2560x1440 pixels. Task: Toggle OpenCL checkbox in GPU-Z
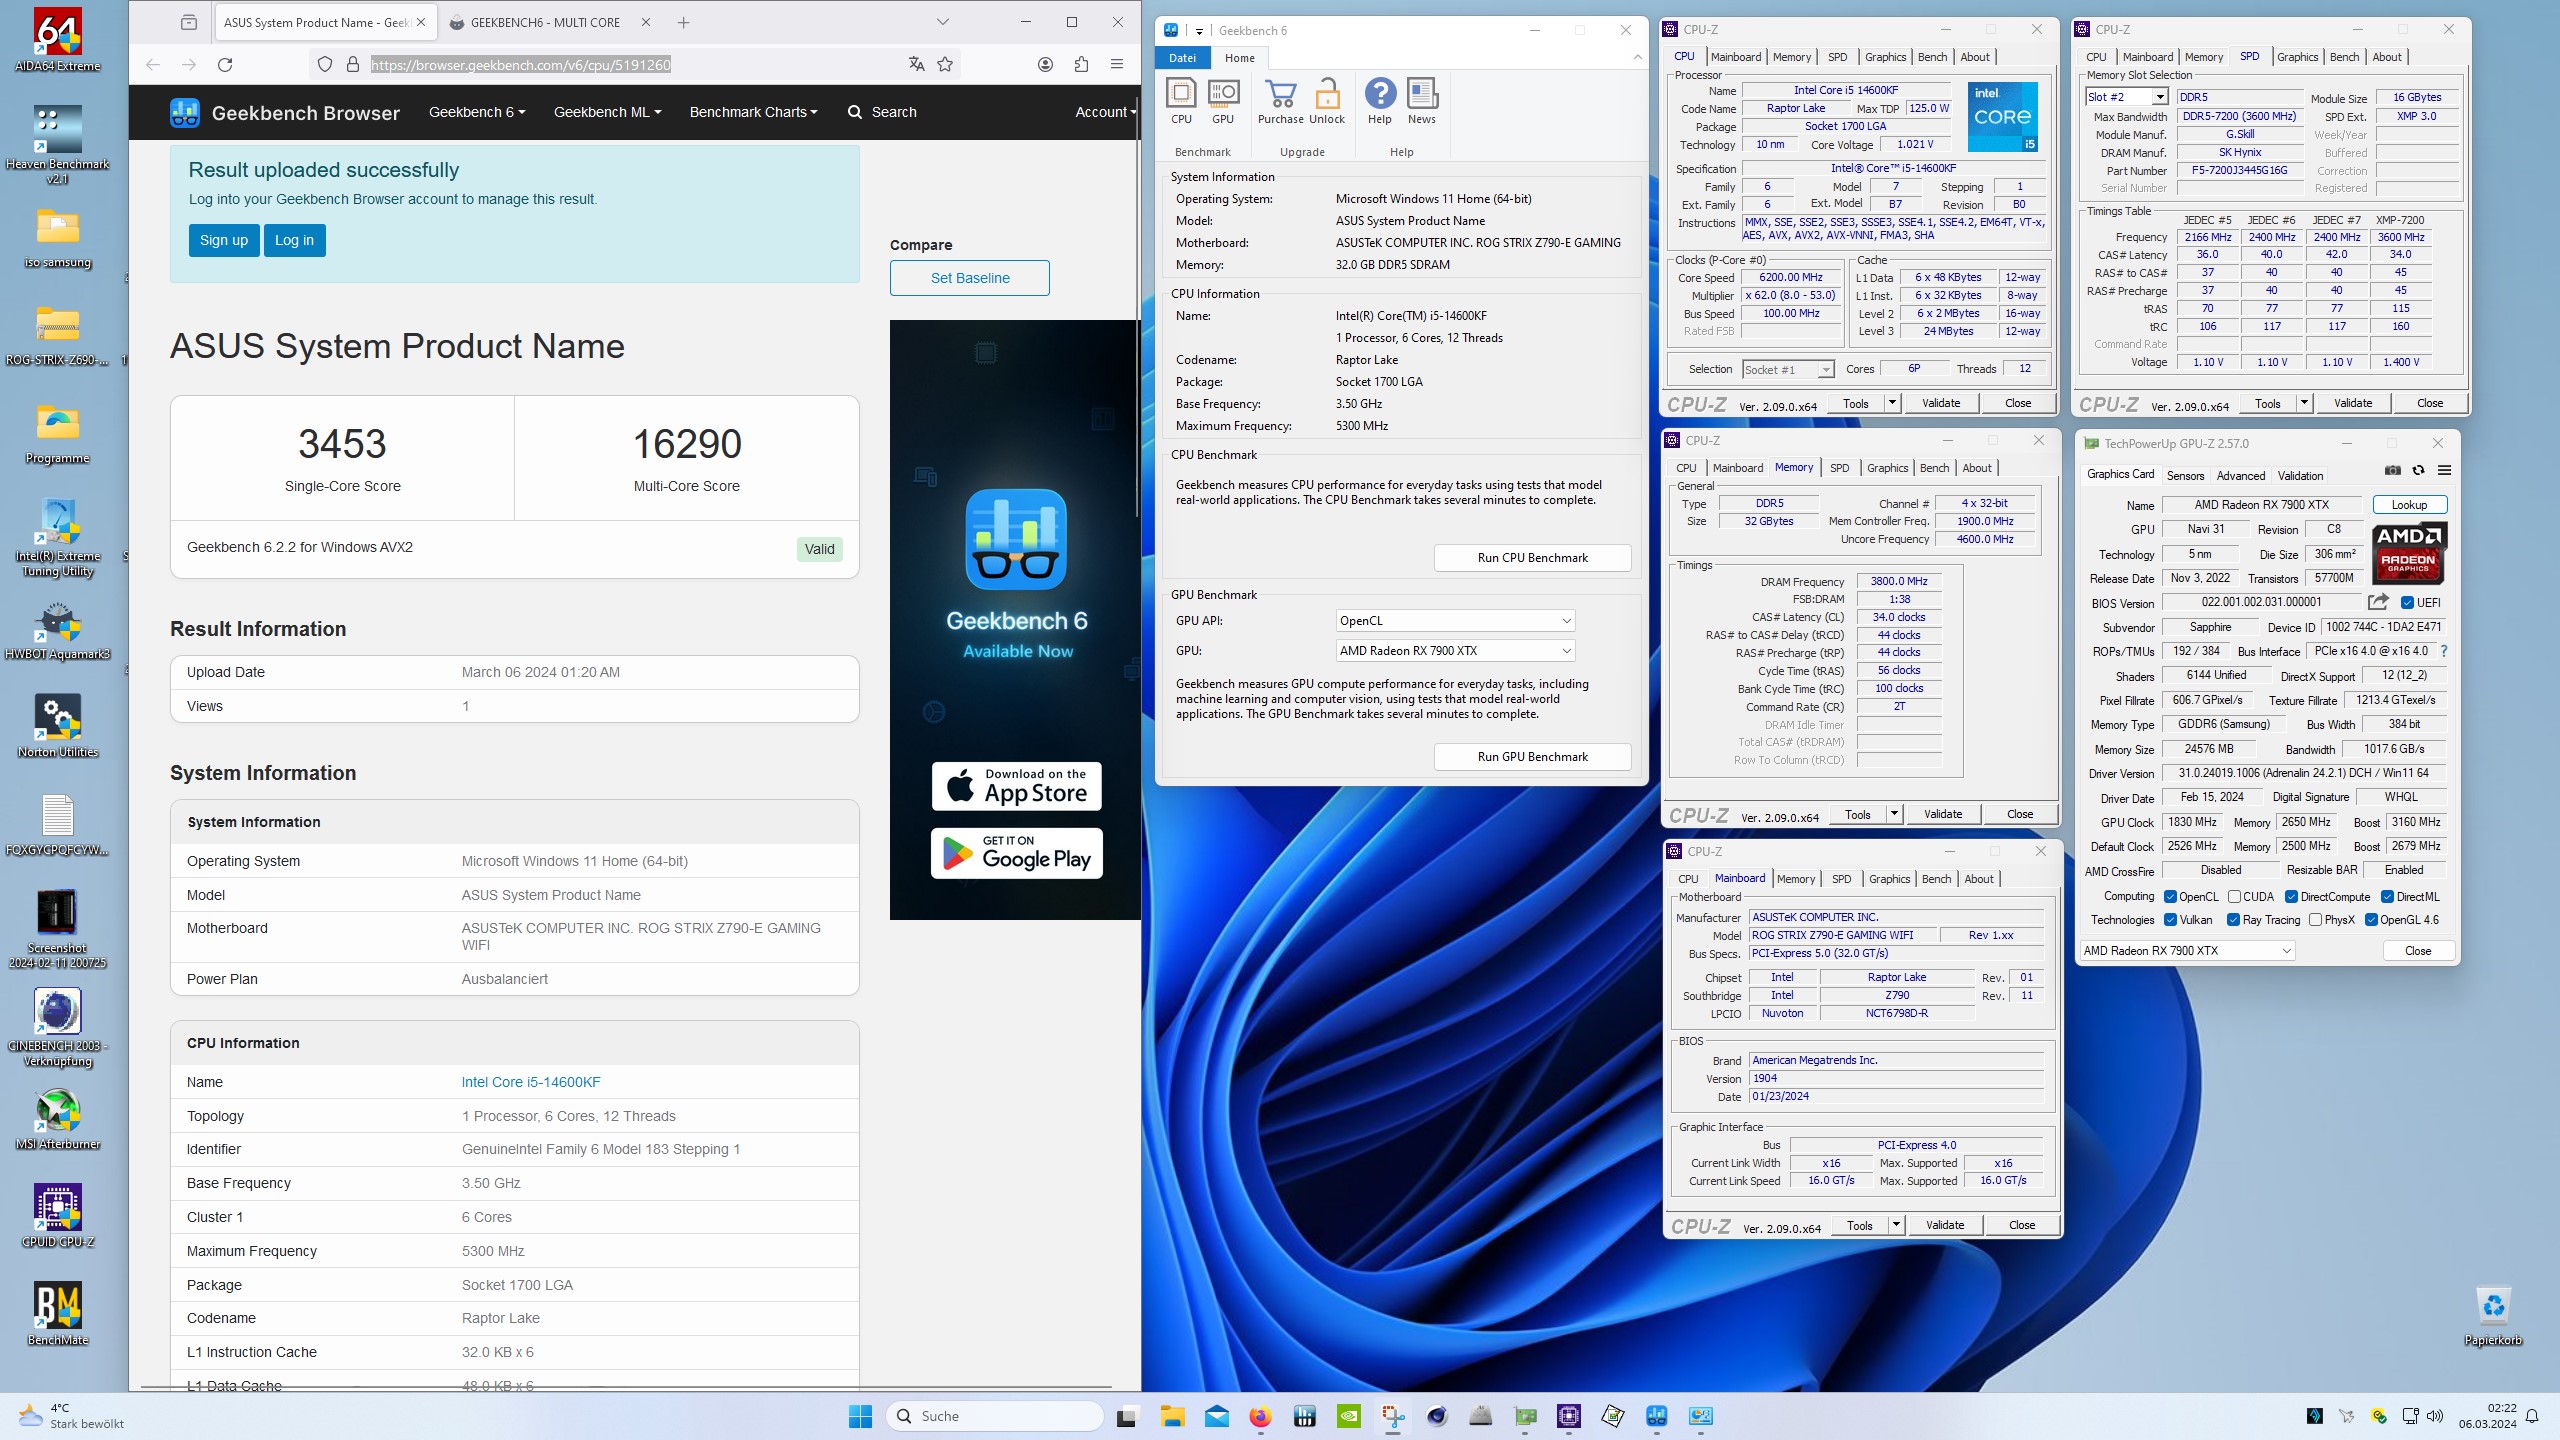tap(2170, 897)
